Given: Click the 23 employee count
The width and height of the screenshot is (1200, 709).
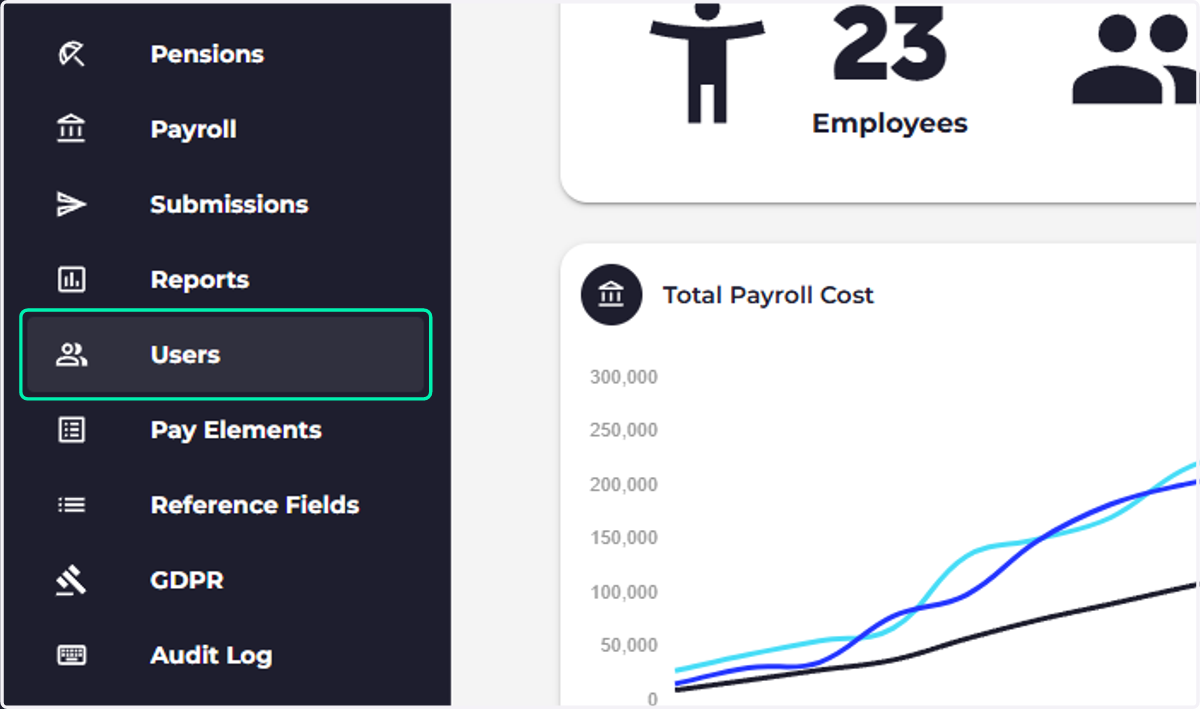Looking at the screenshot, I should point(889,44).
